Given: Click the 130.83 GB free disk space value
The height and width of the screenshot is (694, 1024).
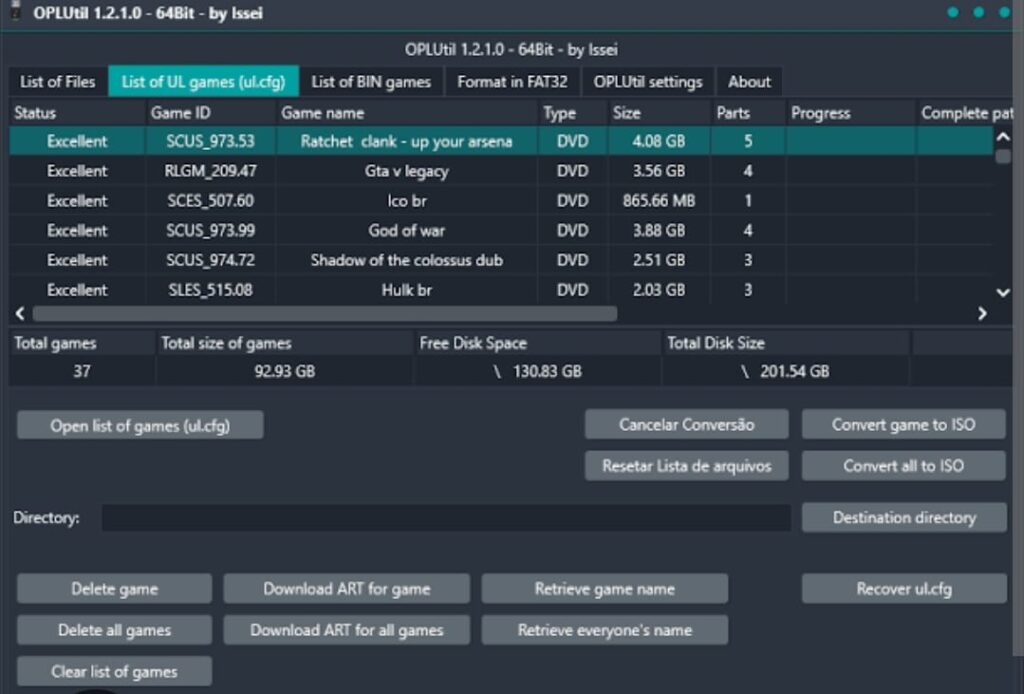Looking at the screenshot, I should coord(547,371).
